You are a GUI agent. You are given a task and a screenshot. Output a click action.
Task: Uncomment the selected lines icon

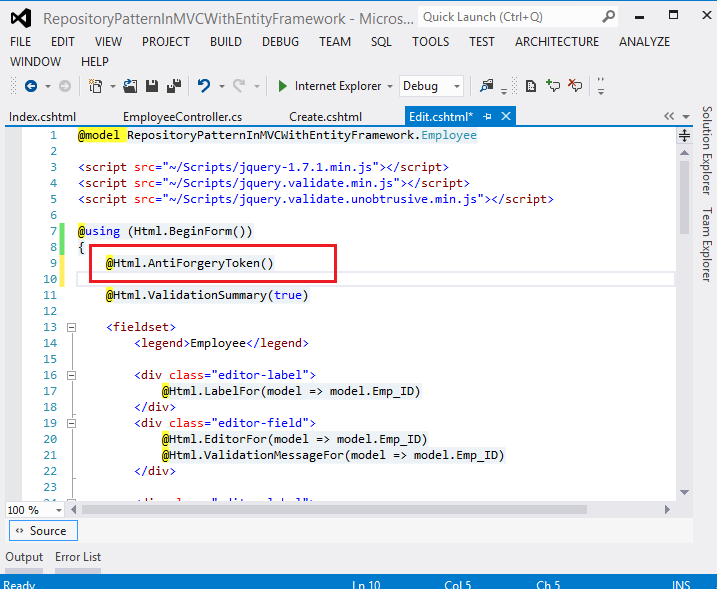click(575, 86)
